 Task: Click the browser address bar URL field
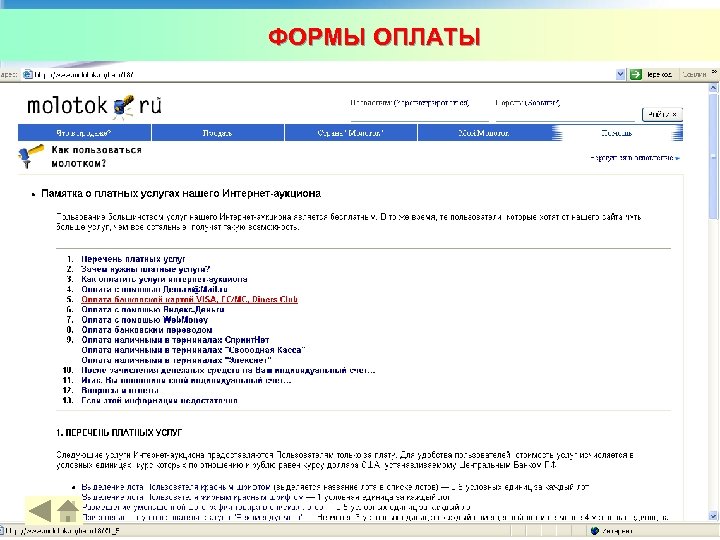pyautogui.click(x=321, y=74)
